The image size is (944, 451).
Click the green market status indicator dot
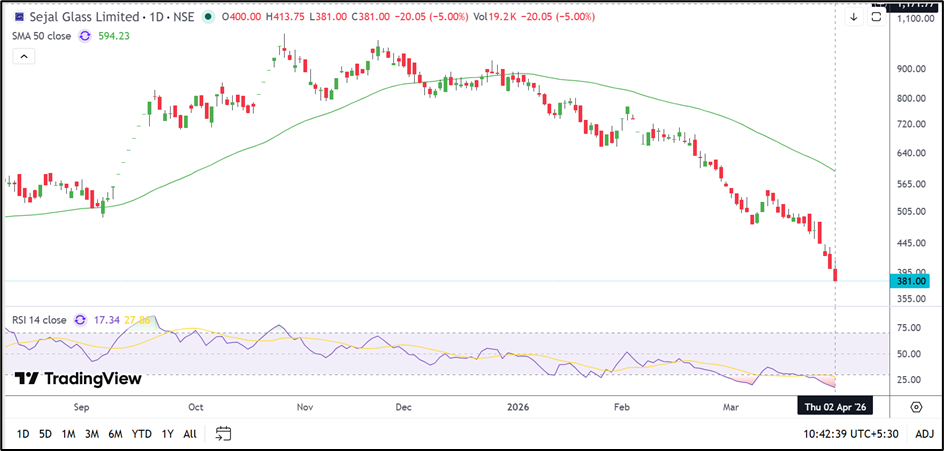pos(207,17)
